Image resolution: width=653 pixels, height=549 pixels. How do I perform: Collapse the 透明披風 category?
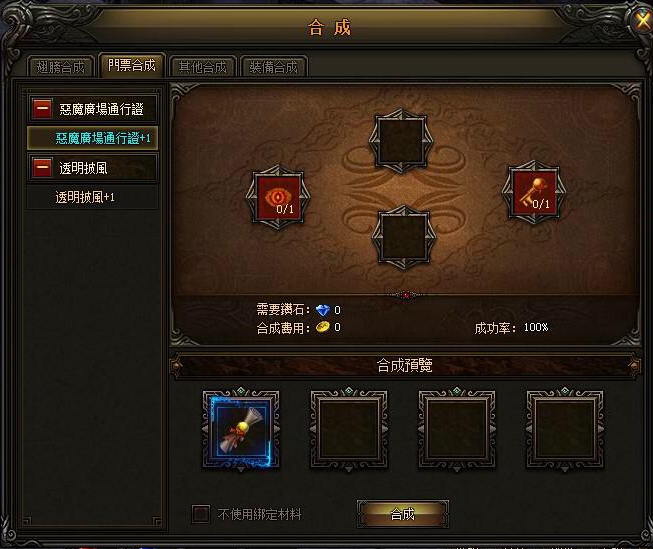[42, 168]
